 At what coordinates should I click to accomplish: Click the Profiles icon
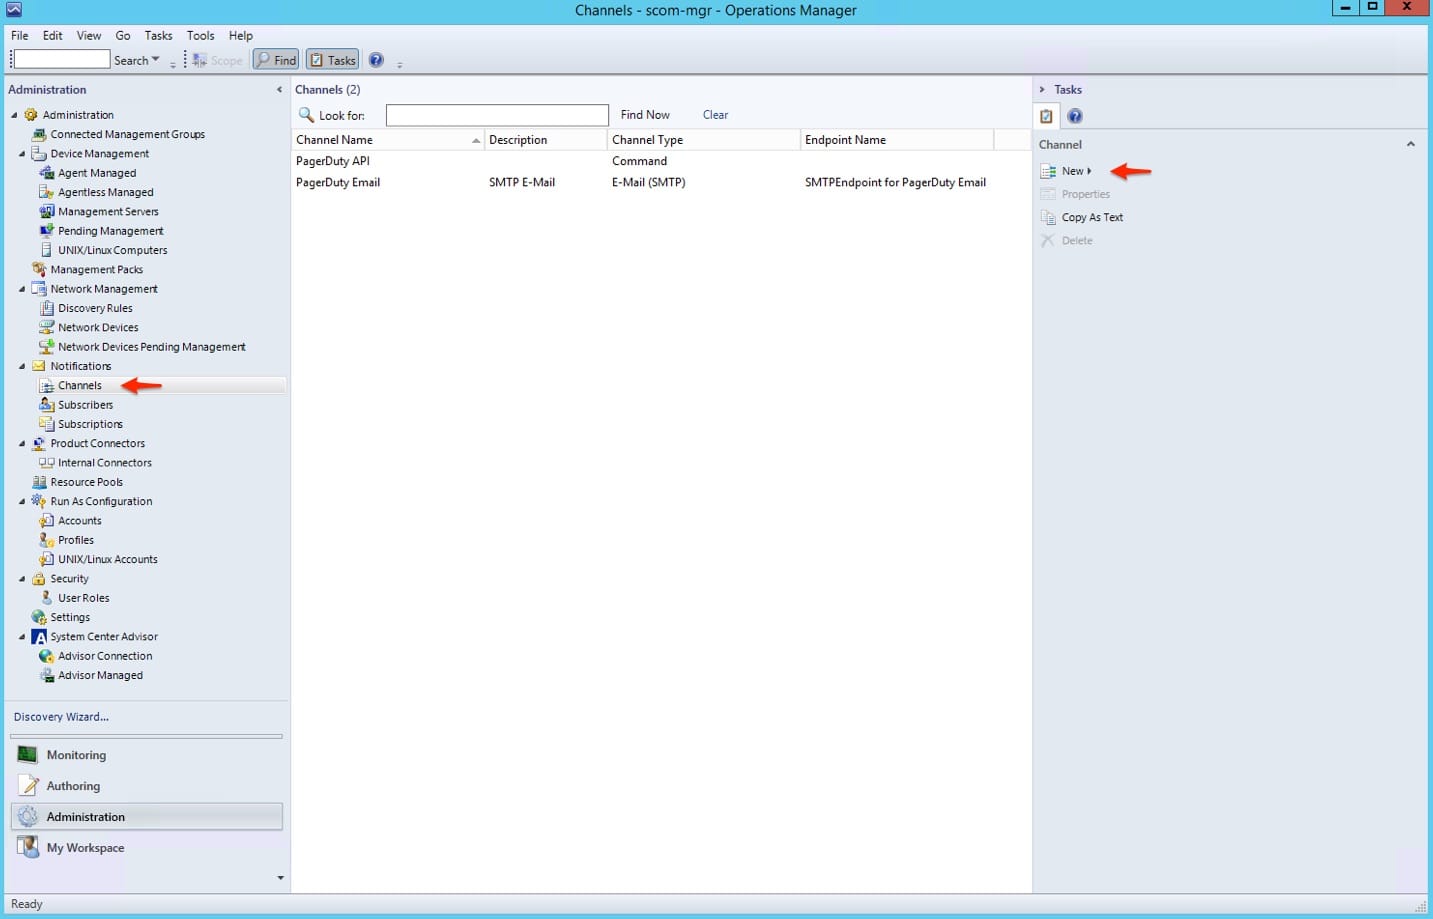click(x=46, y=540)
